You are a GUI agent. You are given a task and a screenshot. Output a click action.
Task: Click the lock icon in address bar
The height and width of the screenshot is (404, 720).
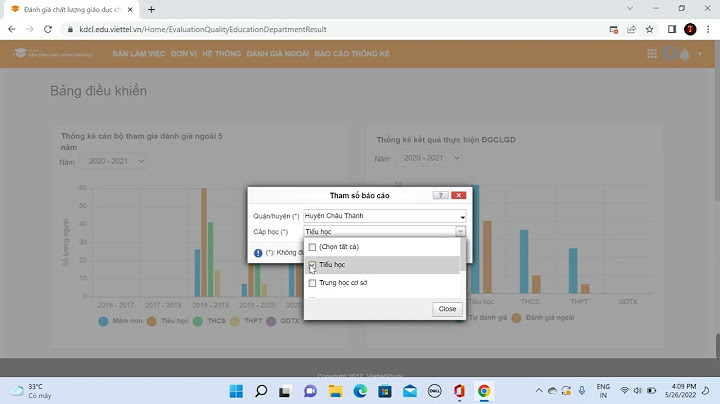tap(70, 29)
